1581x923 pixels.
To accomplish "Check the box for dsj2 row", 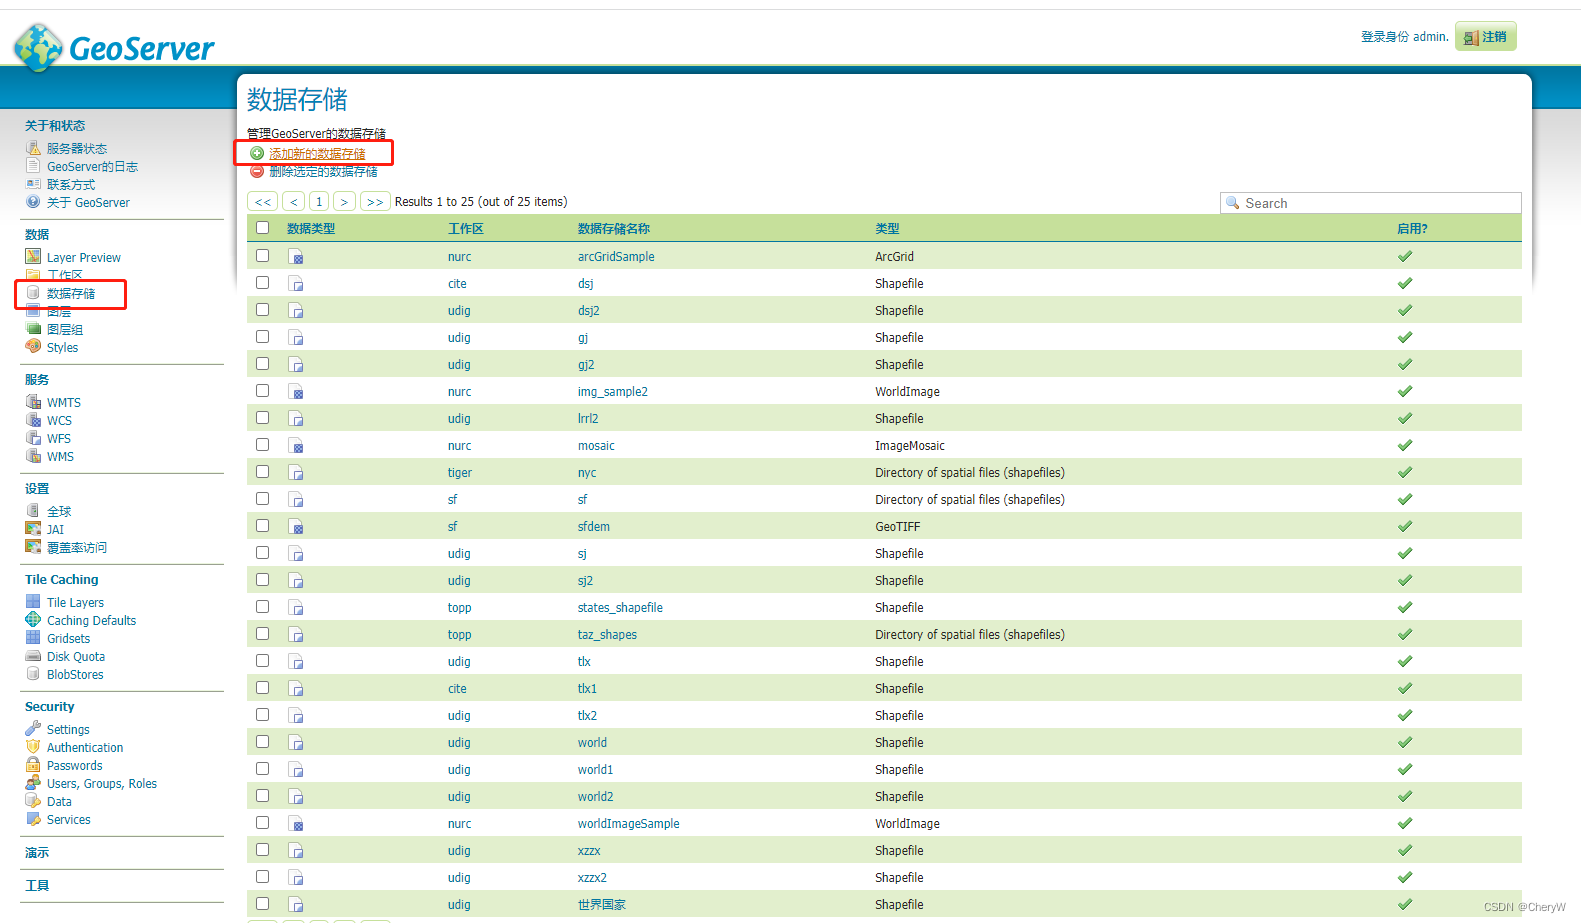I will (262, 310).
